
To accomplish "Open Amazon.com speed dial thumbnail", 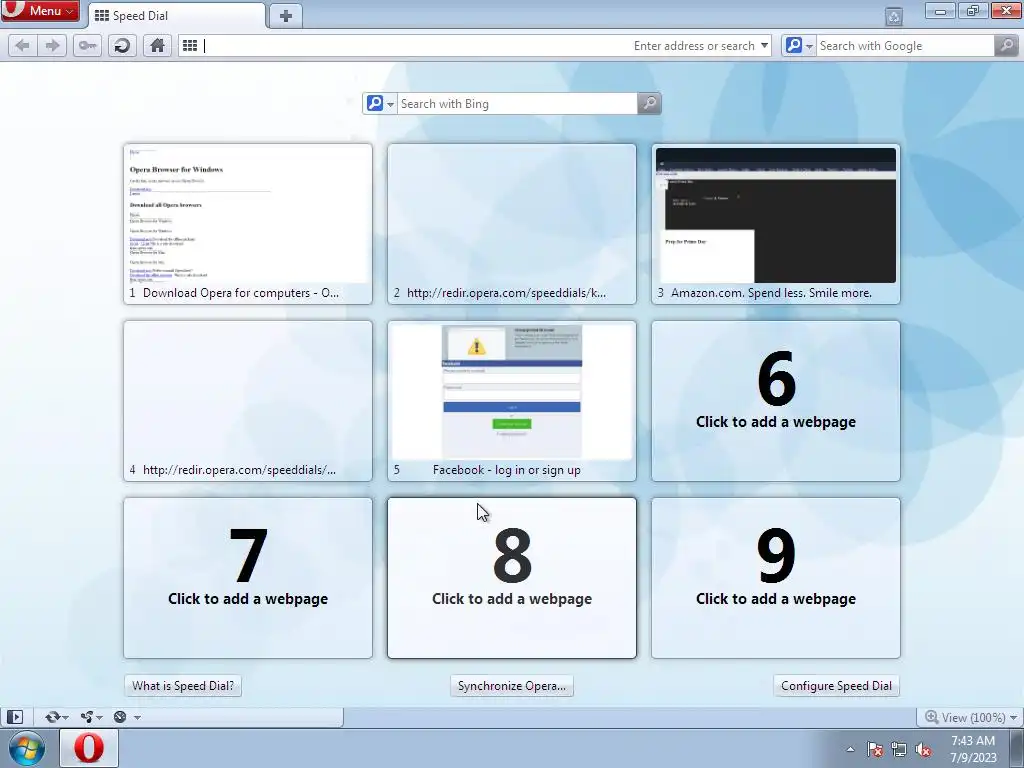I will click(x=776, y=224).
